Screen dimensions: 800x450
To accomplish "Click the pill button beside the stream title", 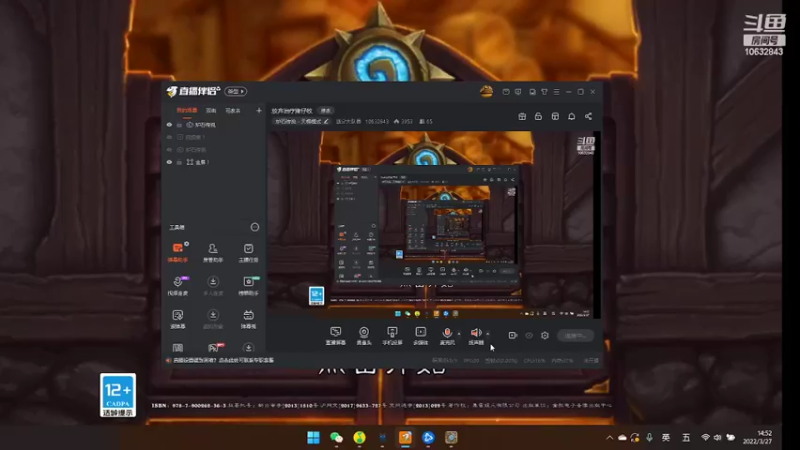I will pyautogui.click(x=326, y=111).
